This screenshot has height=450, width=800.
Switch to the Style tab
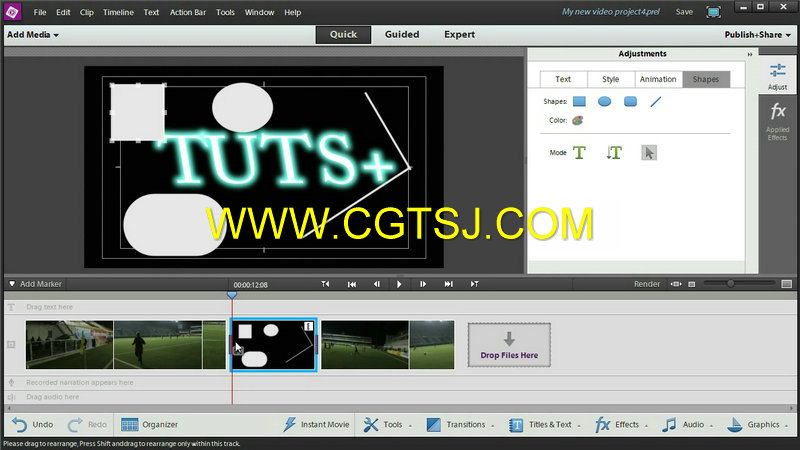coord(611,79)
